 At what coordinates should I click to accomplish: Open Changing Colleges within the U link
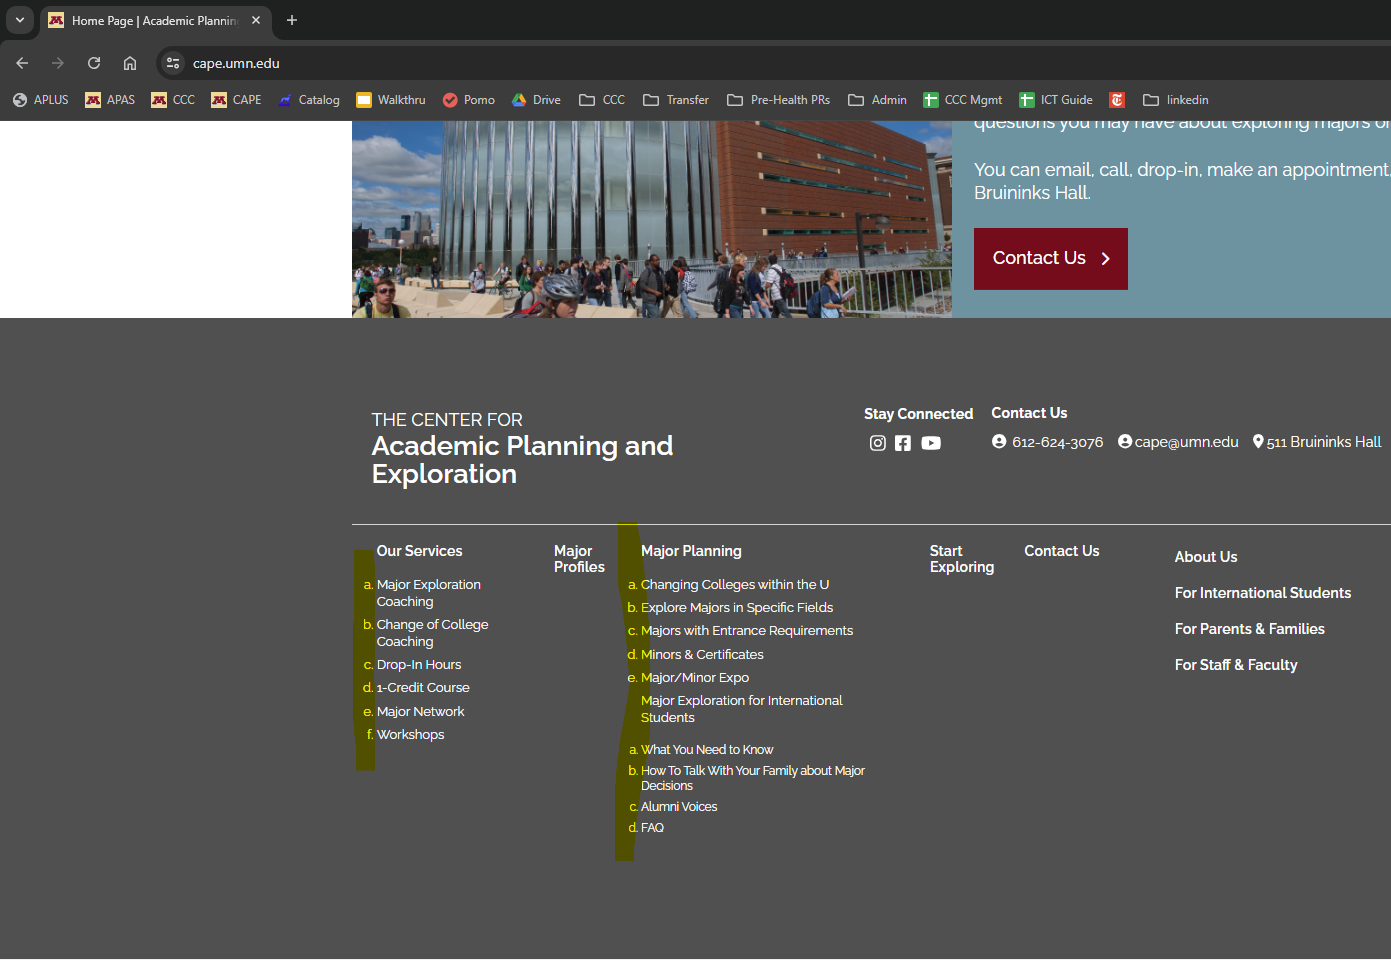[735, 584]
